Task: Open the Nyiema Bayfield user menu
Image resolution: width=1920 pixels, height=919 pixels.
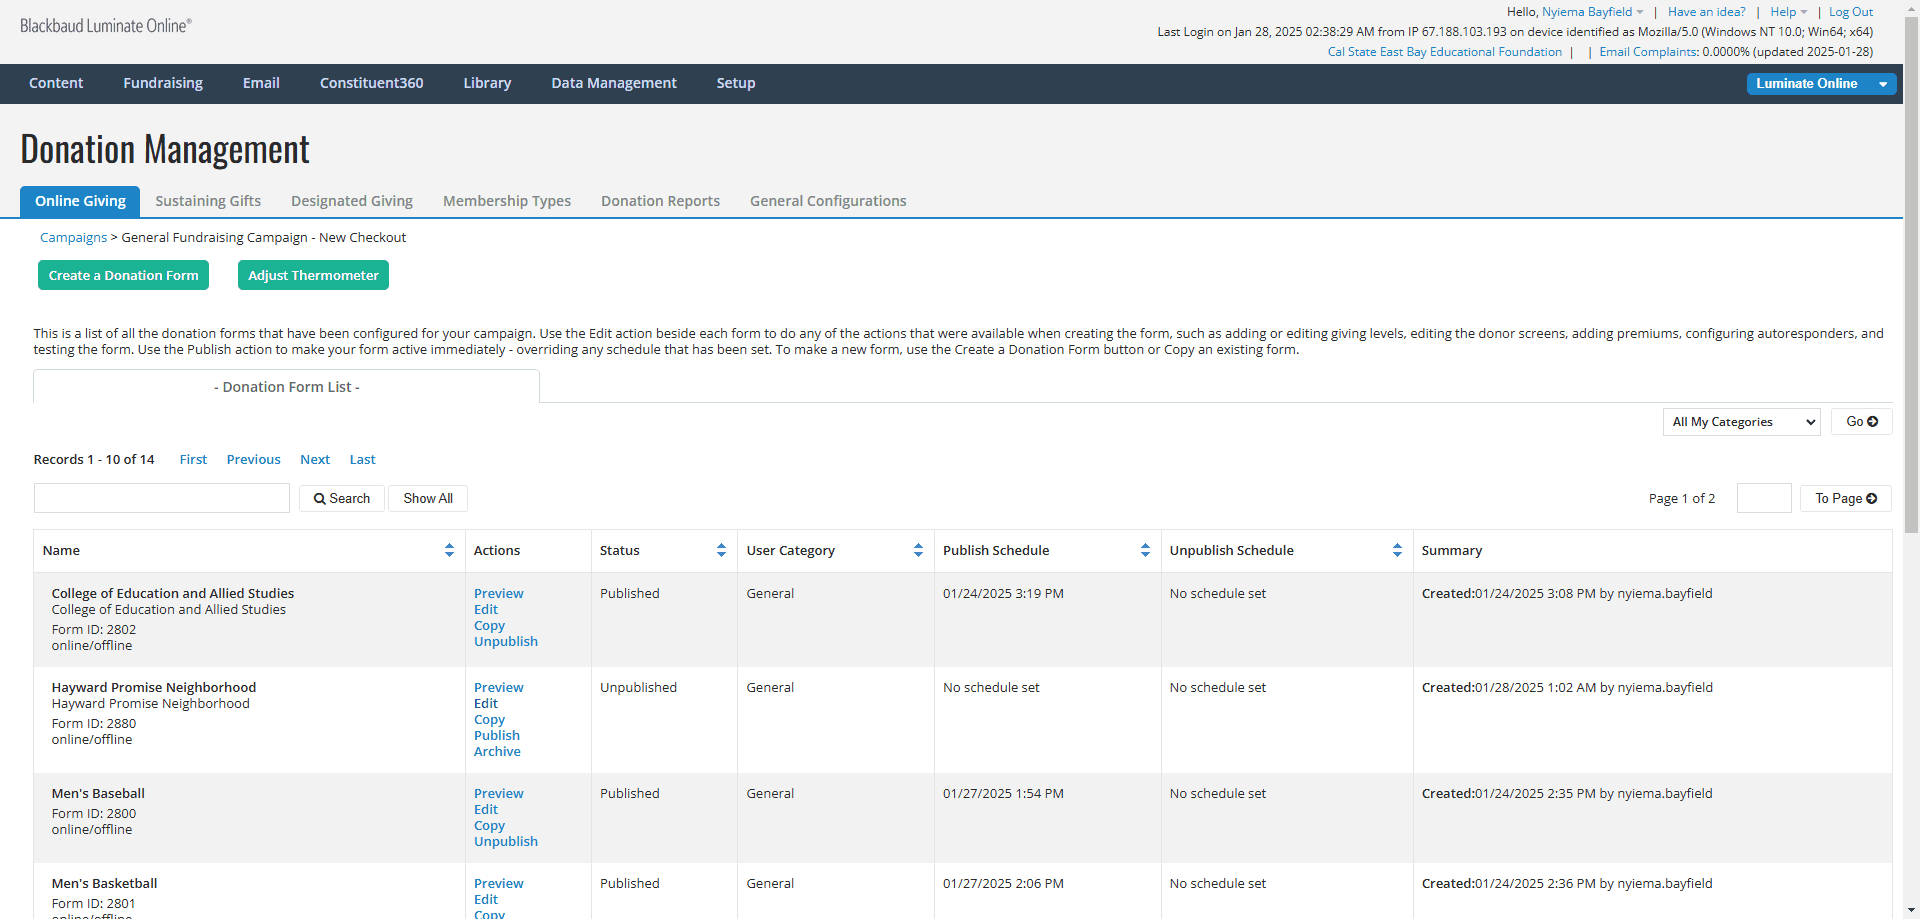Action: 1592,12
